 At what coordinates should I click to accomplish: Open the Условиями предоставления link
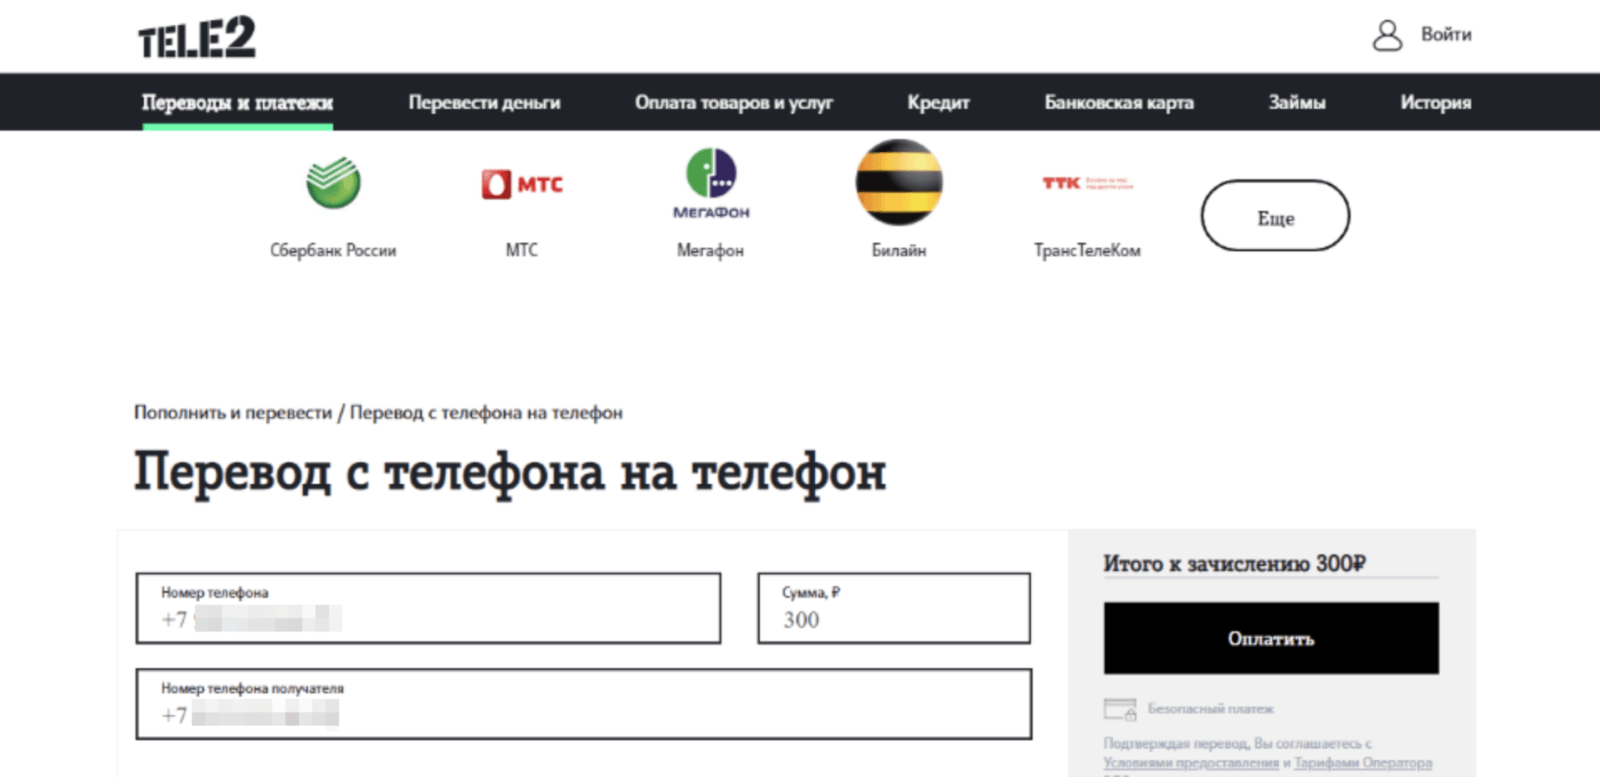[1191, 763]
